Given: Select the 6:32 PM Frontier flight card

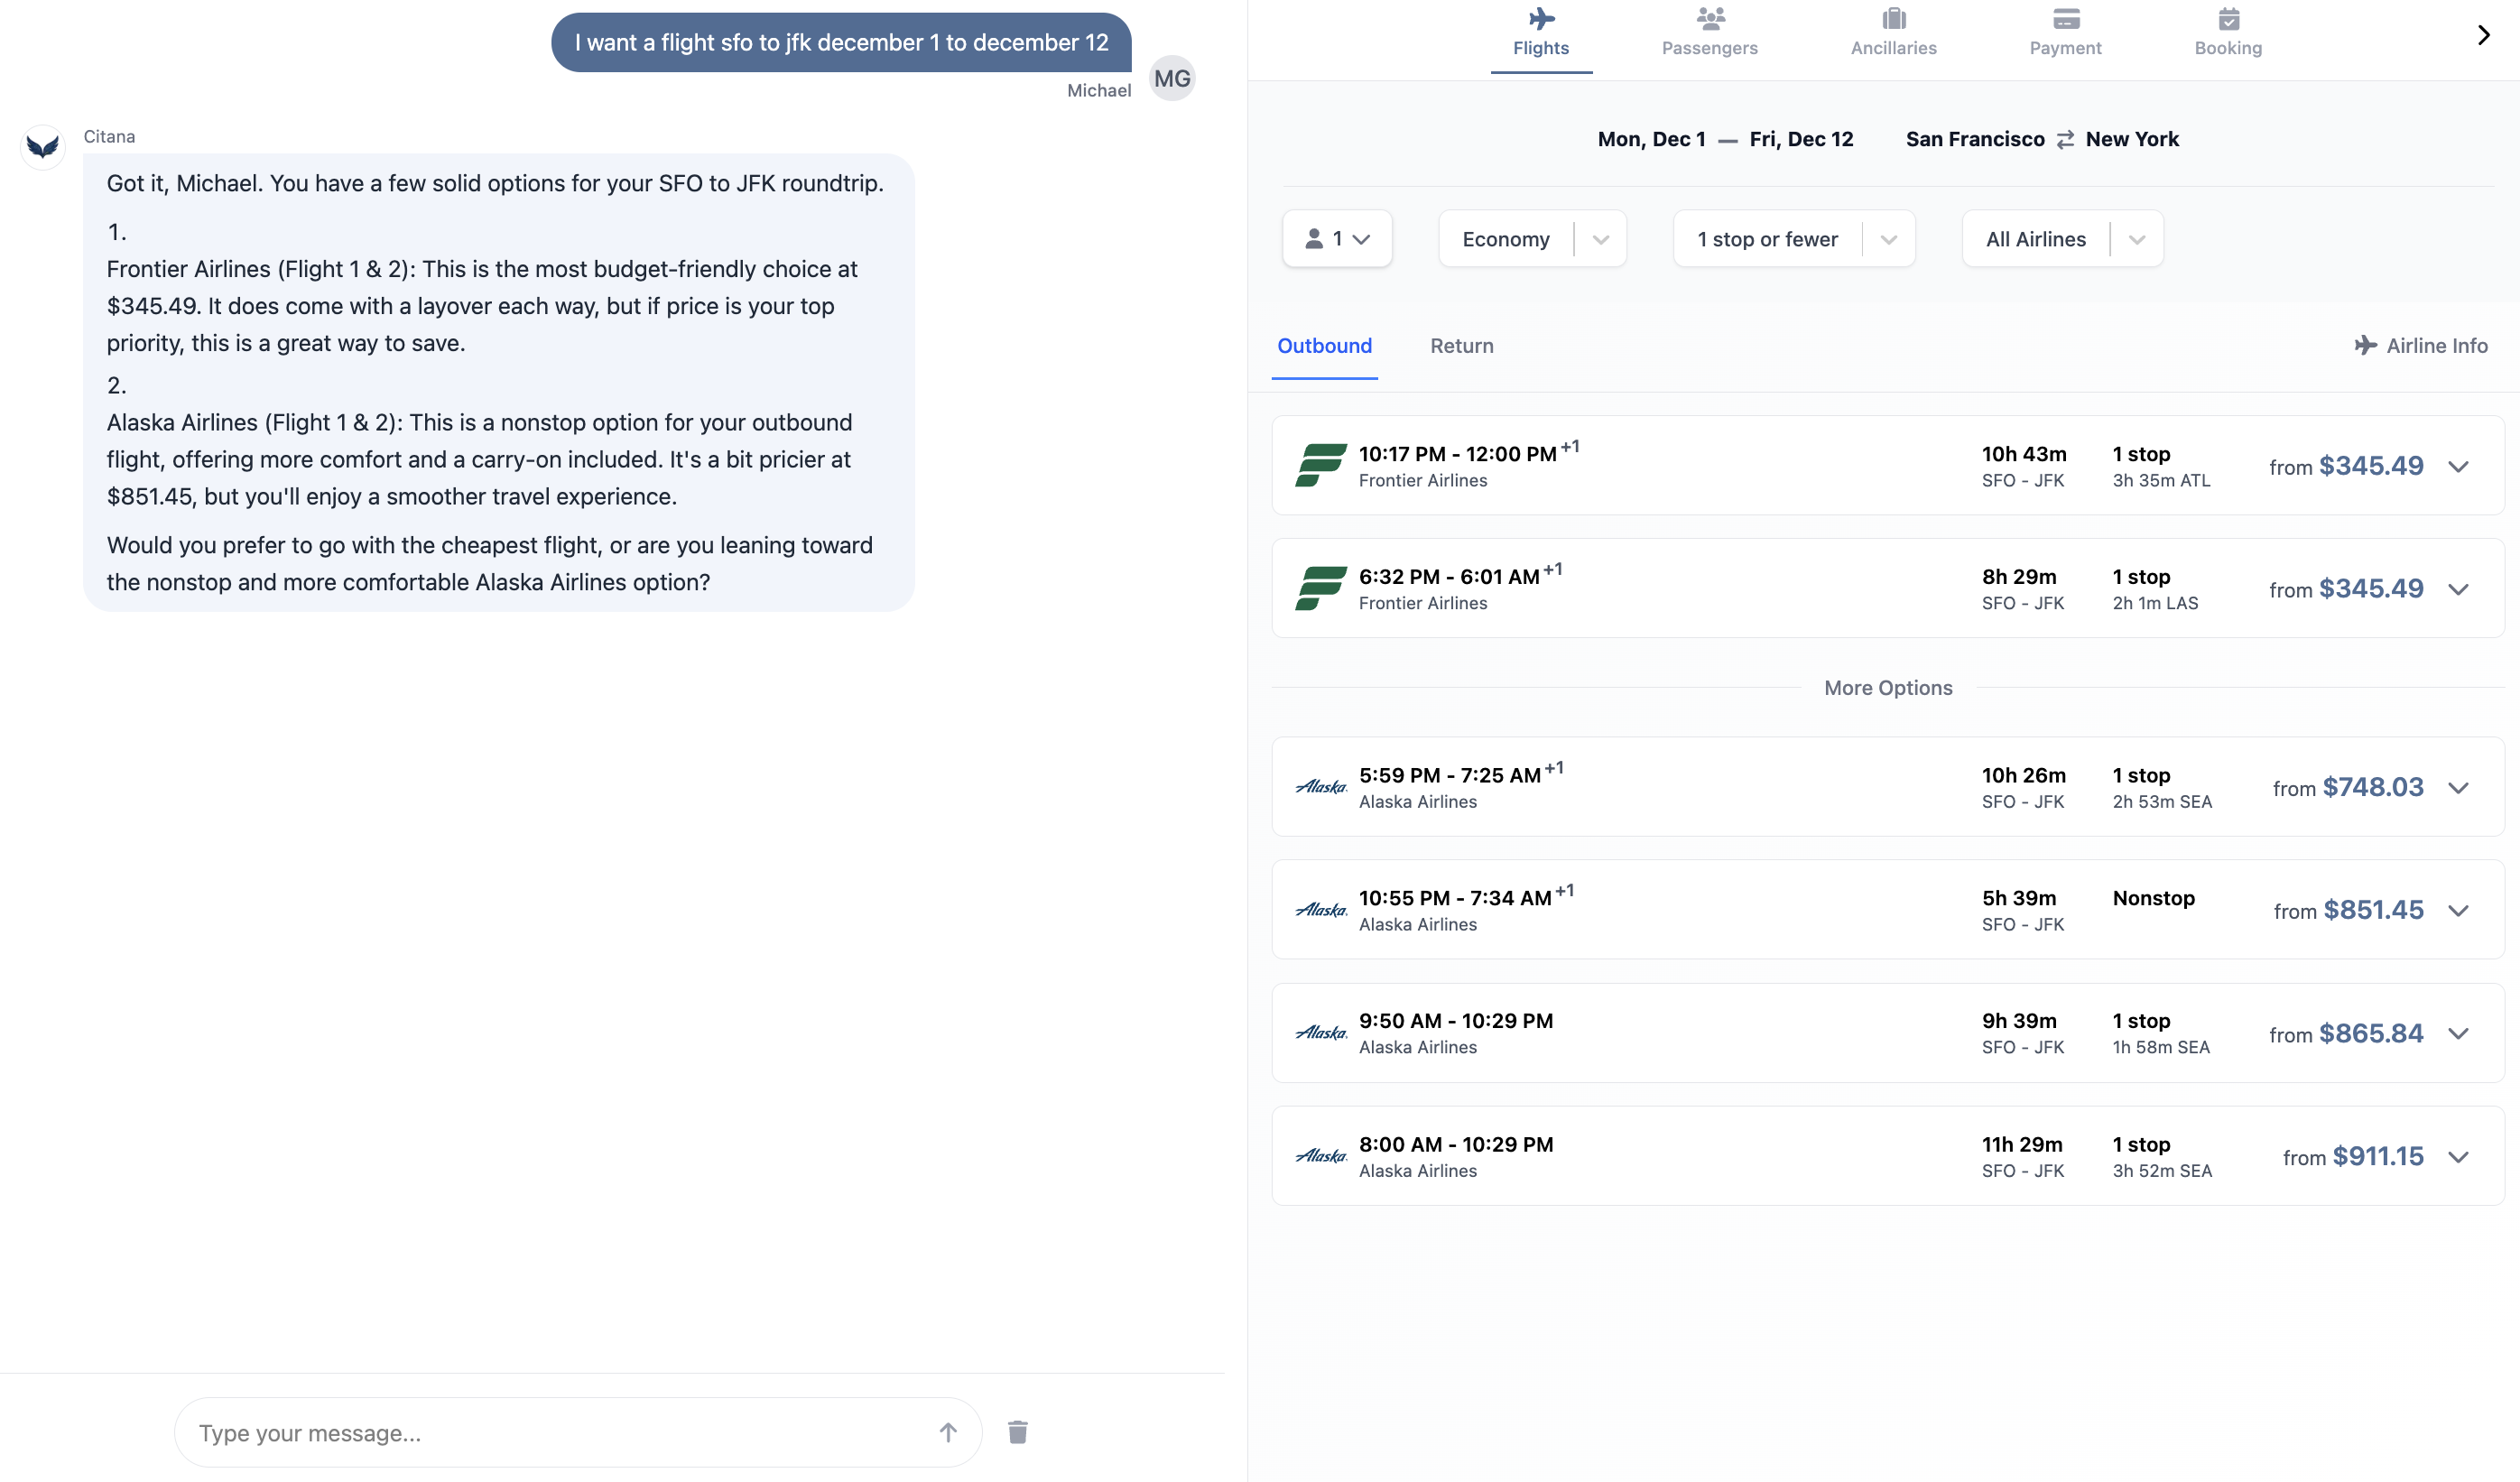Looking at the screenshot, I should (x=1700, y=589).
